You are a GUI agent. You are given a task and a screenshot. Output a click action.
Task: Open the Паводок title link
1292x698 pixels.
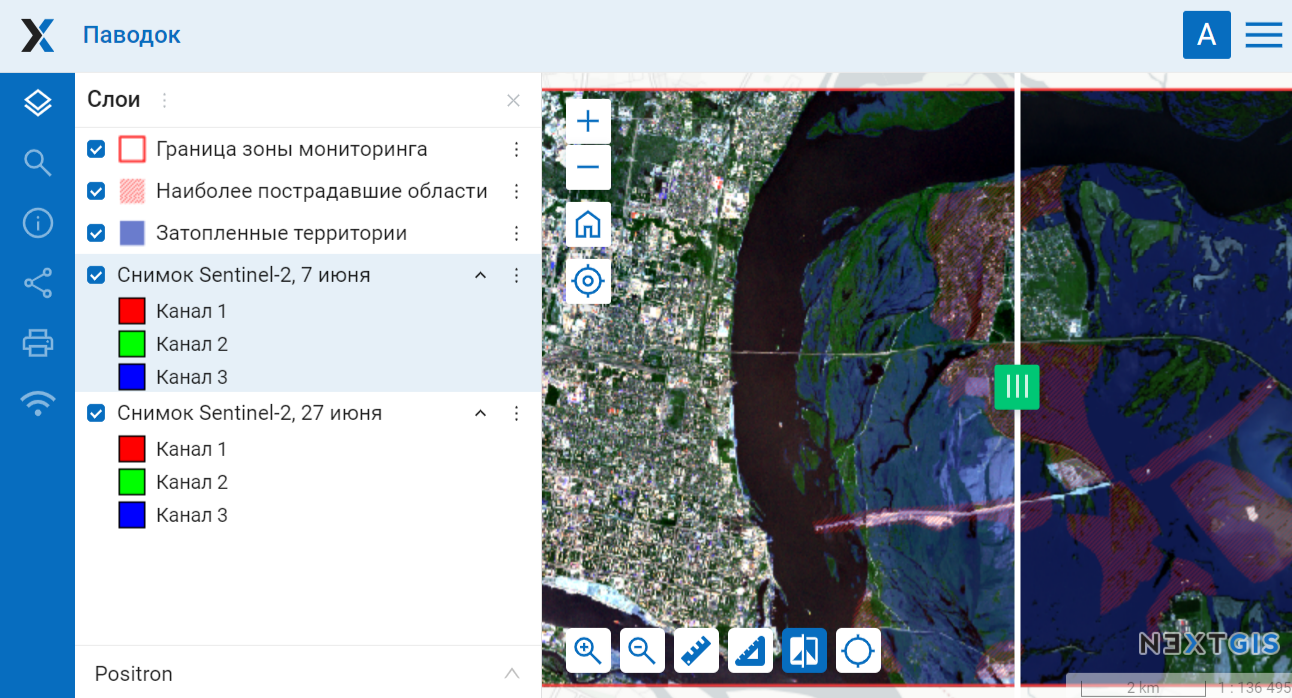click(x=131, y=34)
